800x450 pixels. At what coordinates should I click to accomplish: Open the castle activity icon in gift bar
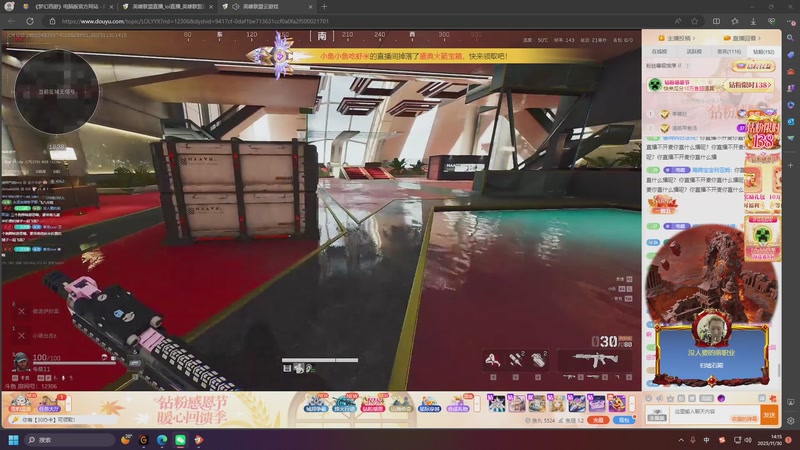(401, 404)
